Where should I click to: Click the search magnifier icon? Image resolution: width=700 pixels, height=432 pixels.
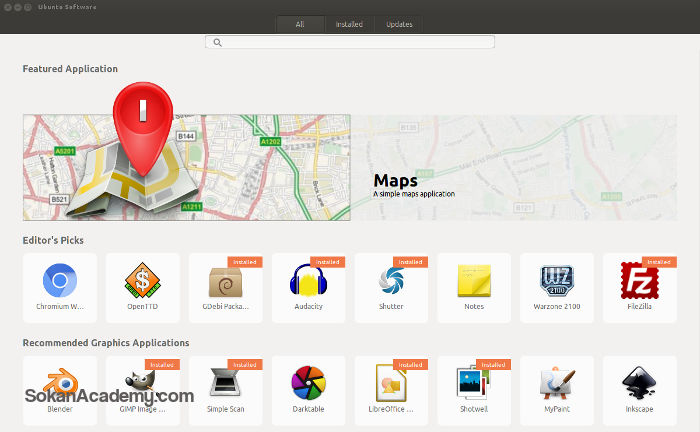click(x=217, y=42)
